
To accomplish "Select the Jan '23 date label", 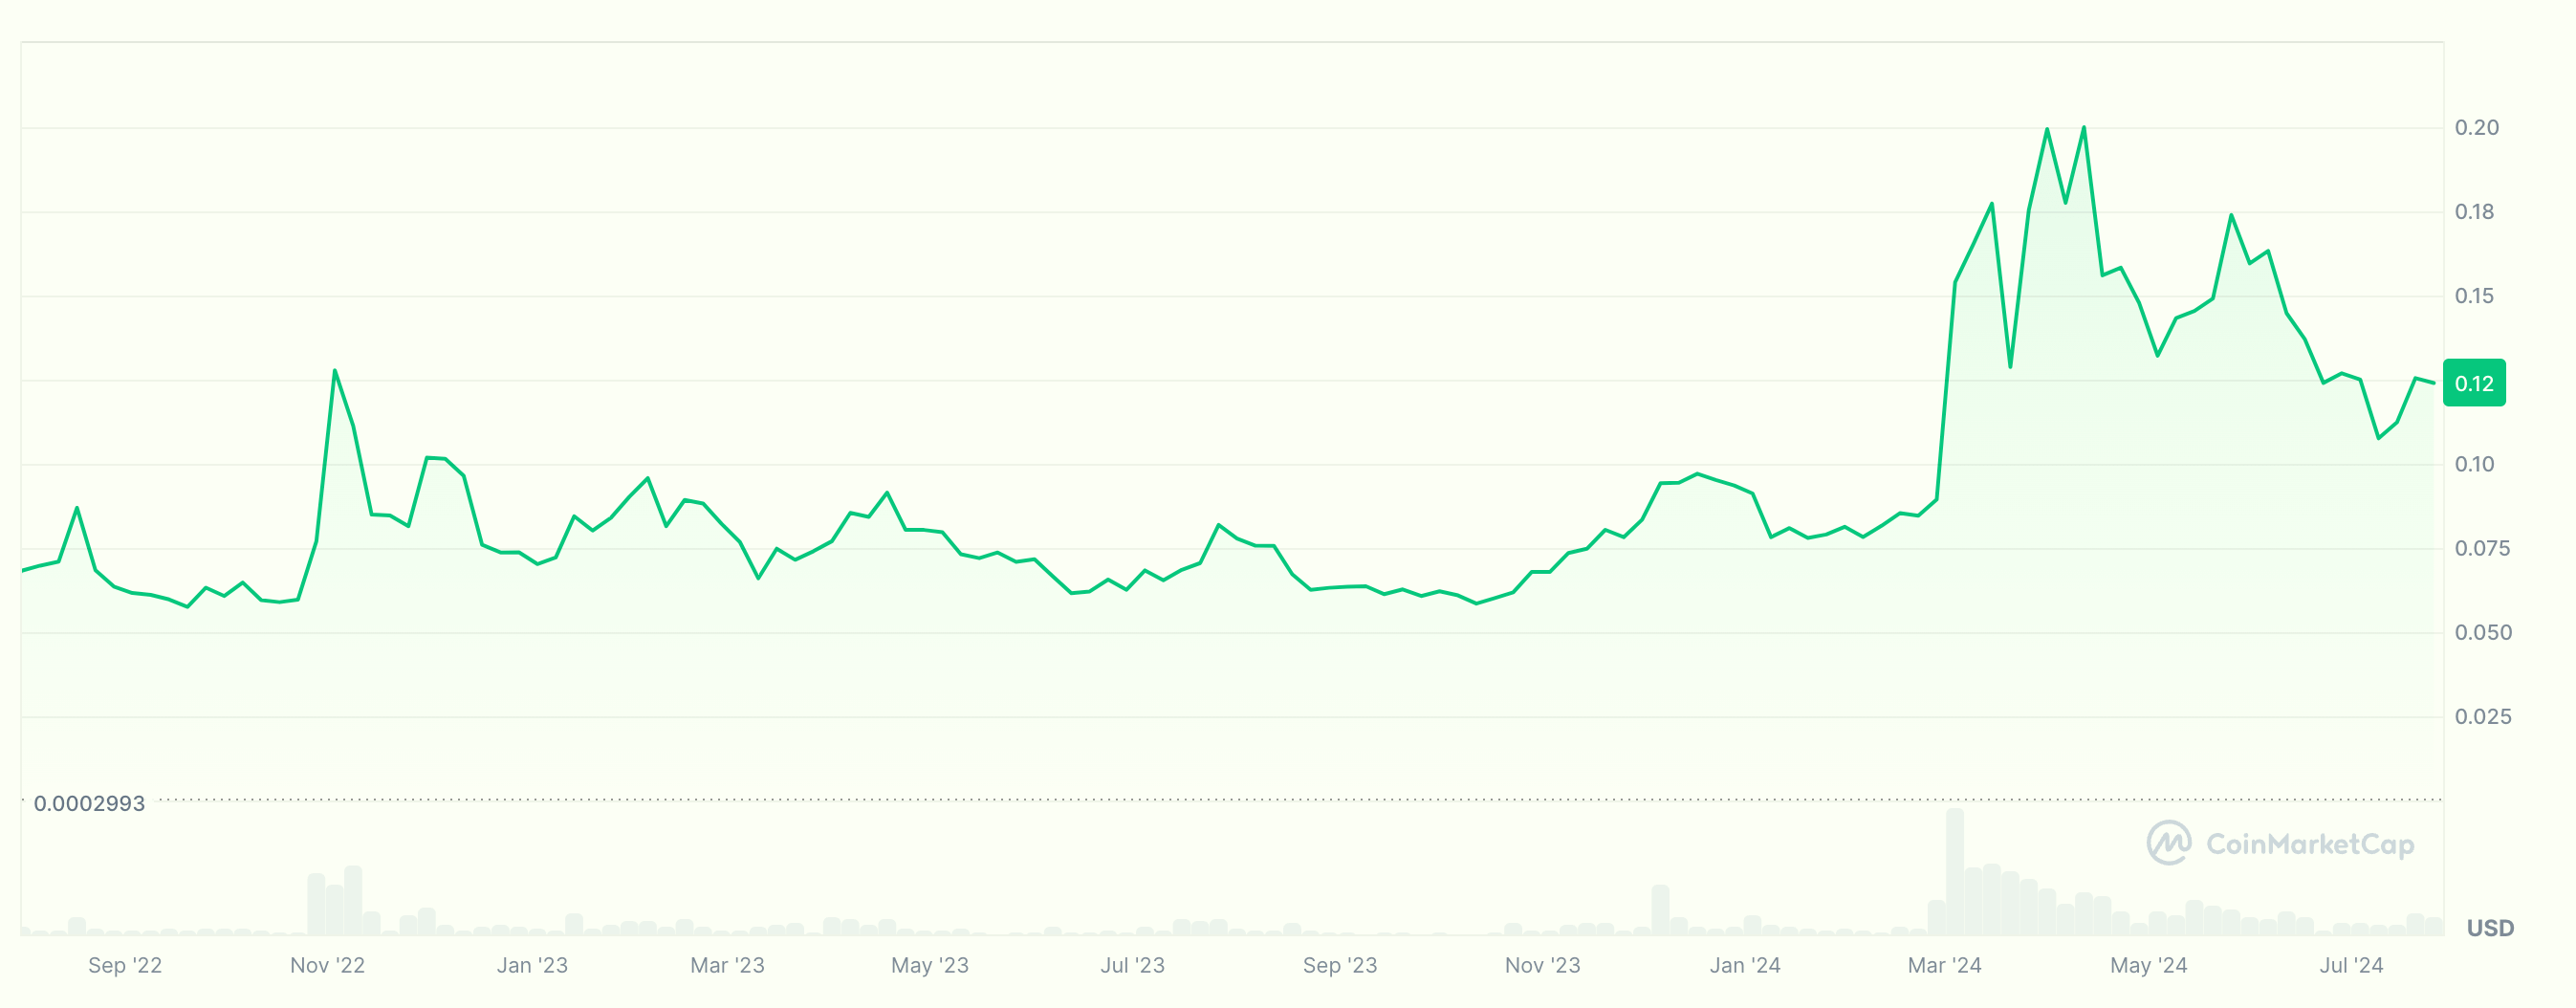I will tap(532, 966).
